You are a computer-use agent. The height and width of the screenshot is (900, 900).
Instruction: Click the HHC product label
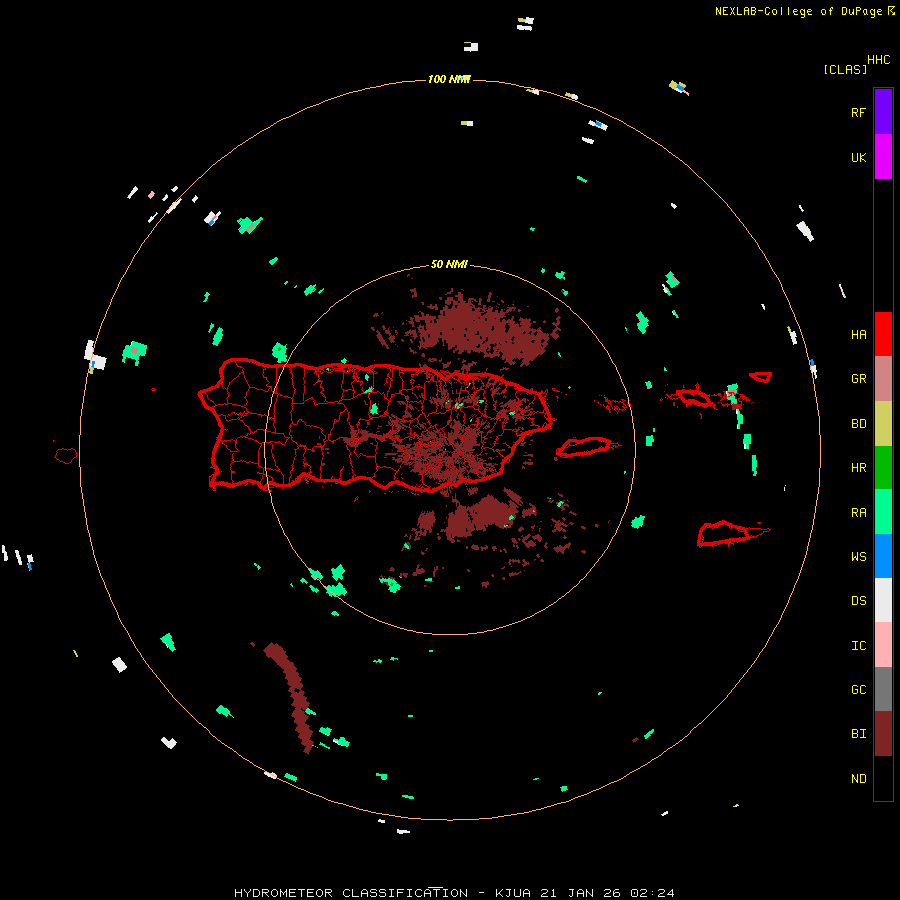(878, 59)
